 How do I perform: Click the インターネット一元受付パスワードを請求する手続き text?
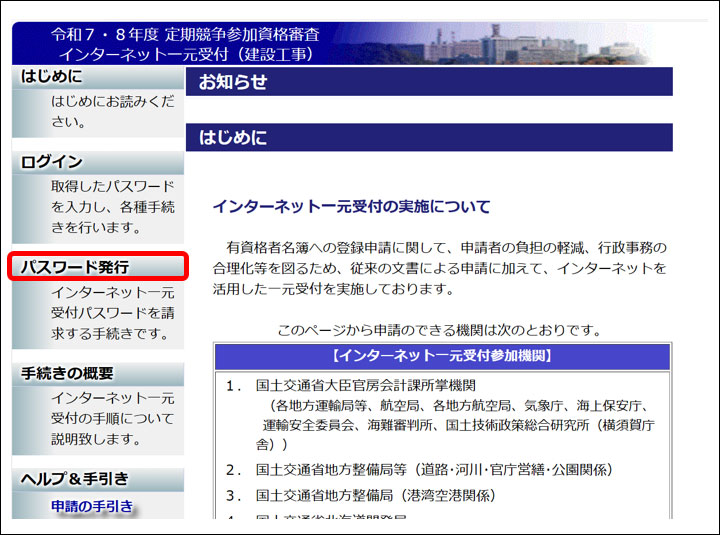pos(112,313)
